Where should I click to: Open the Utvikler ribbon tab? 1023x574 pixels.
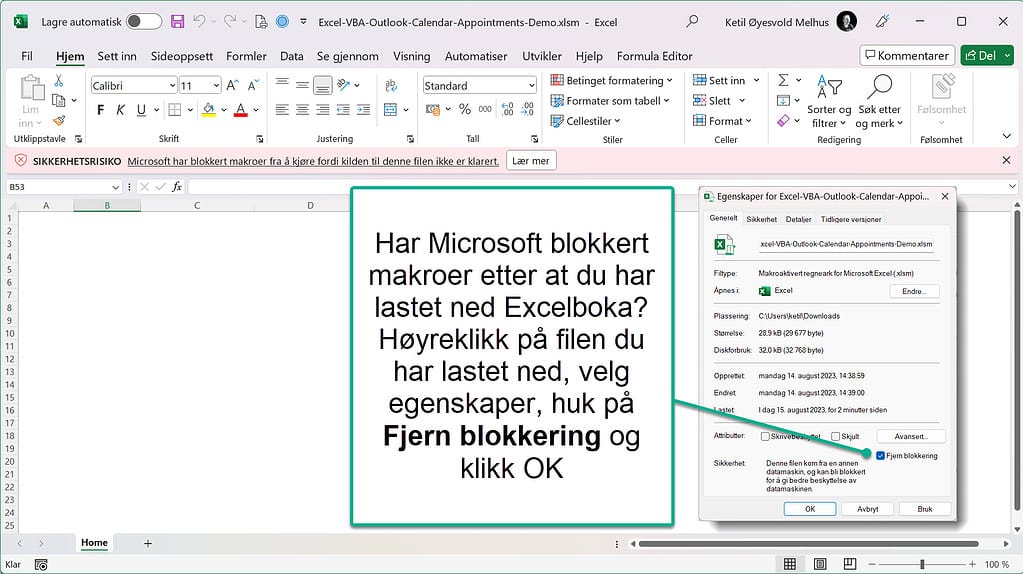[542, 56]
